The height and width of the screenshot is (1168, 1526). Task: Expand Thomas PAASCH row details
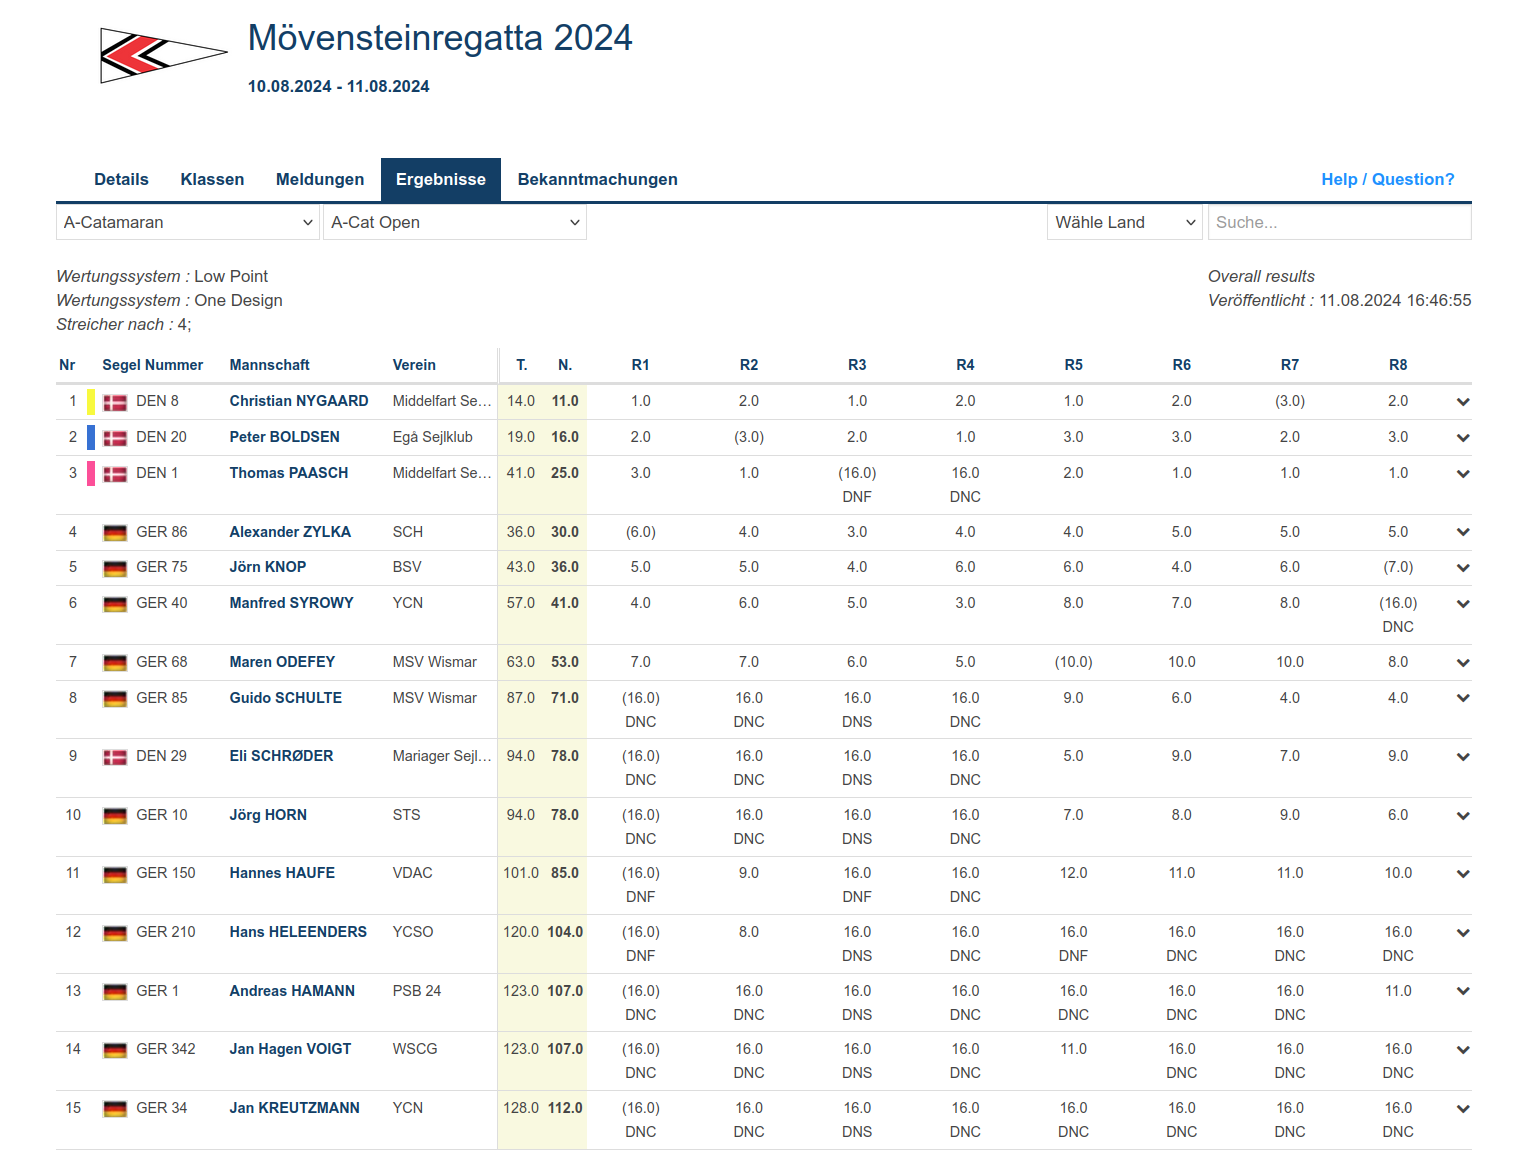pos(1463,474)
